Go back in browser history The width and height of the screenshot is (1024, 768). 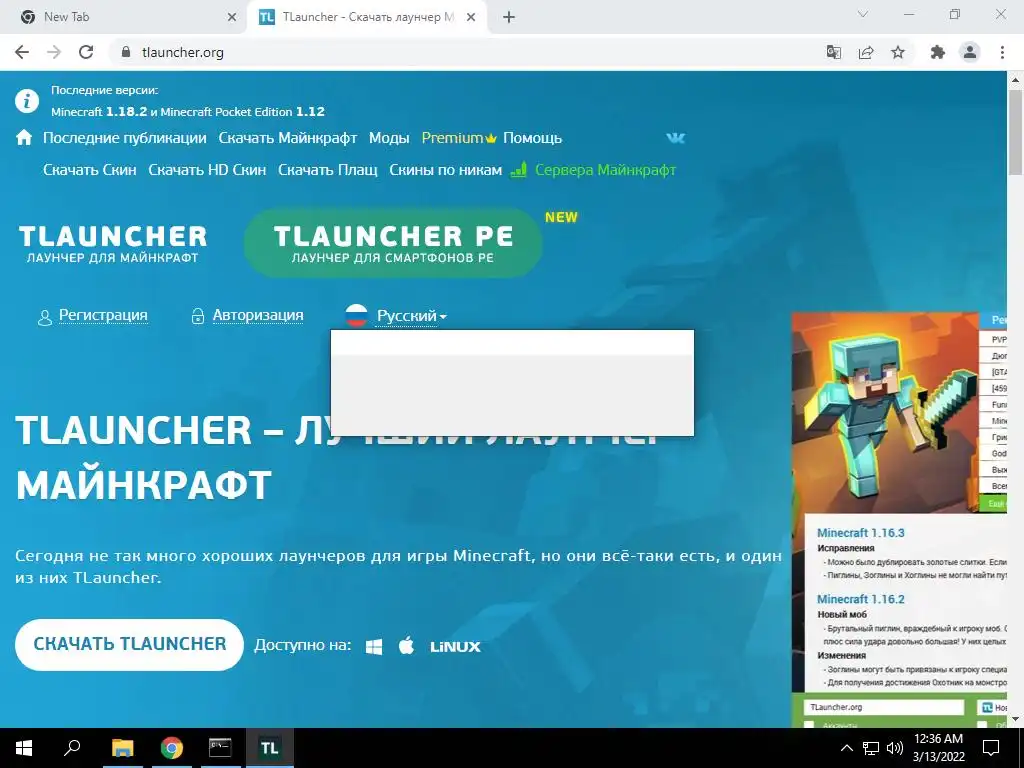[x=22, y=52]
